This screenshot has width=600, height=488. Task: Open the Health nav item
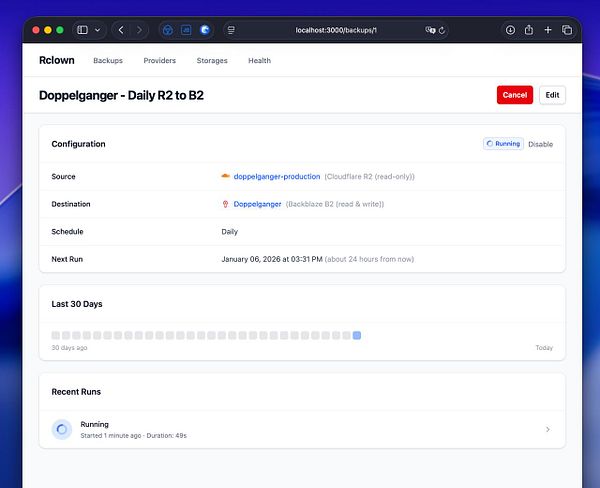[259, 60]
